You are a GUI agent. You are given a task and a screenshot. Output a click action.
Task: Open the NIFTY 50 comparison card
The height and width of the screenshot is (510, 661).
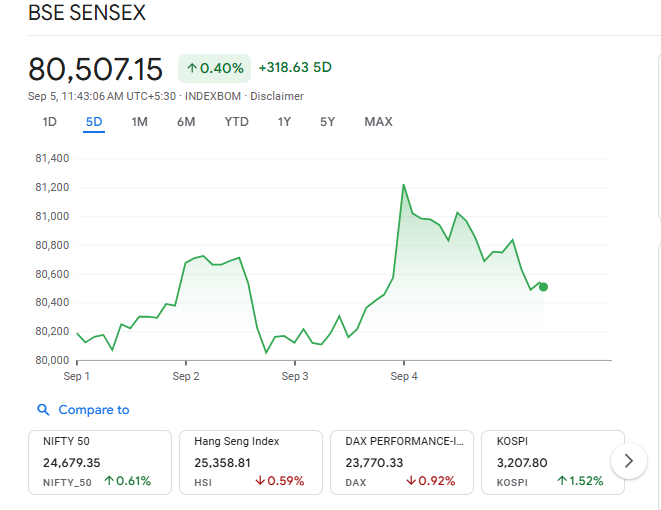[x=99, y=461]
